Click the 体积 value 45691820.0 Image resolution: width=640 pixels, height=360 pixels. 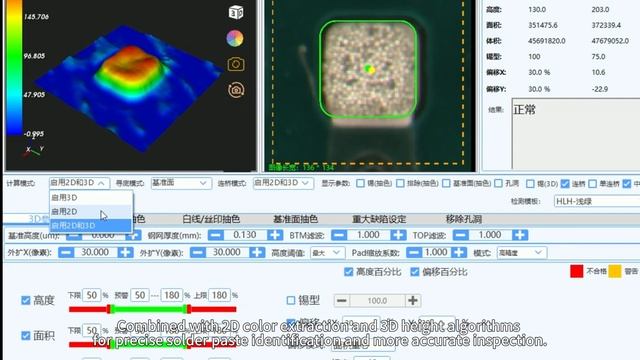pos(547,41)
